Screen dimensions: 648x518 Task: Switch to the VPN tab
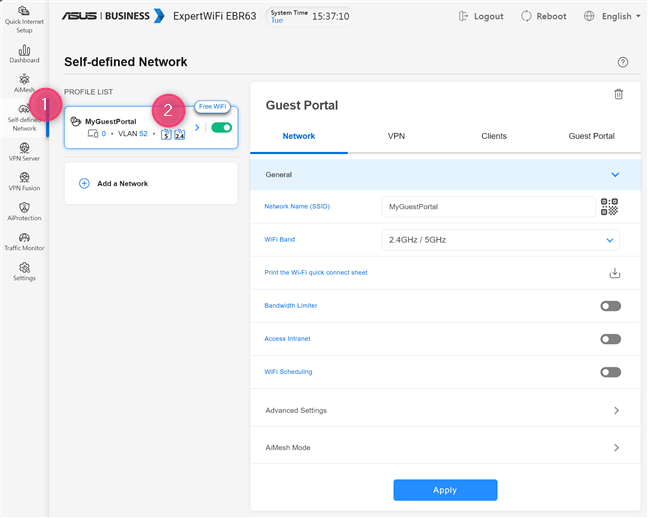(396, 136)
